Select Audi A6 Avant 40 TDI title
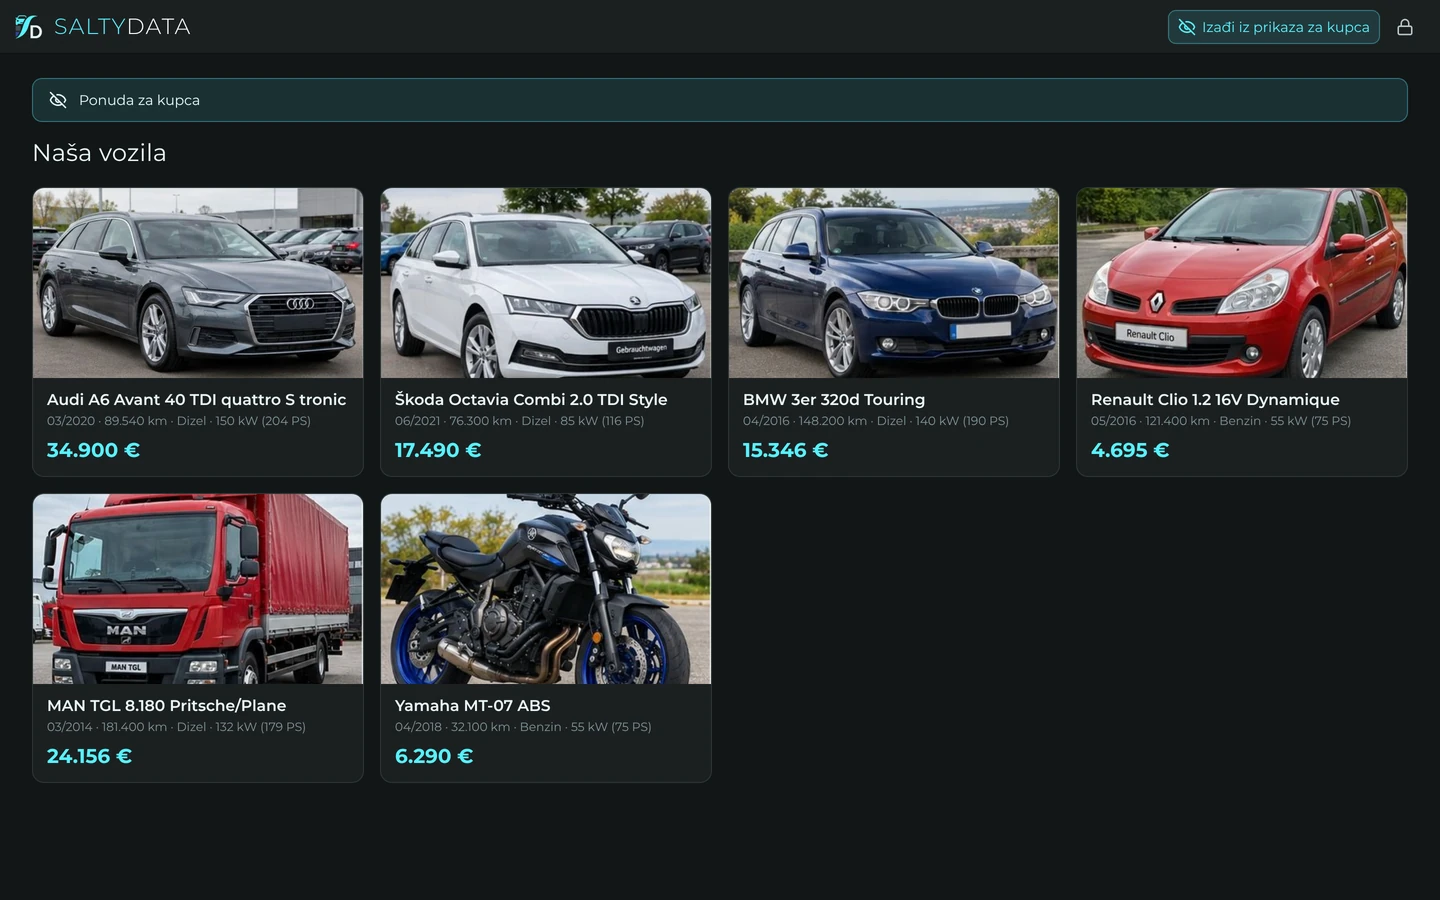1440x900 pixels. pos(196,399)
